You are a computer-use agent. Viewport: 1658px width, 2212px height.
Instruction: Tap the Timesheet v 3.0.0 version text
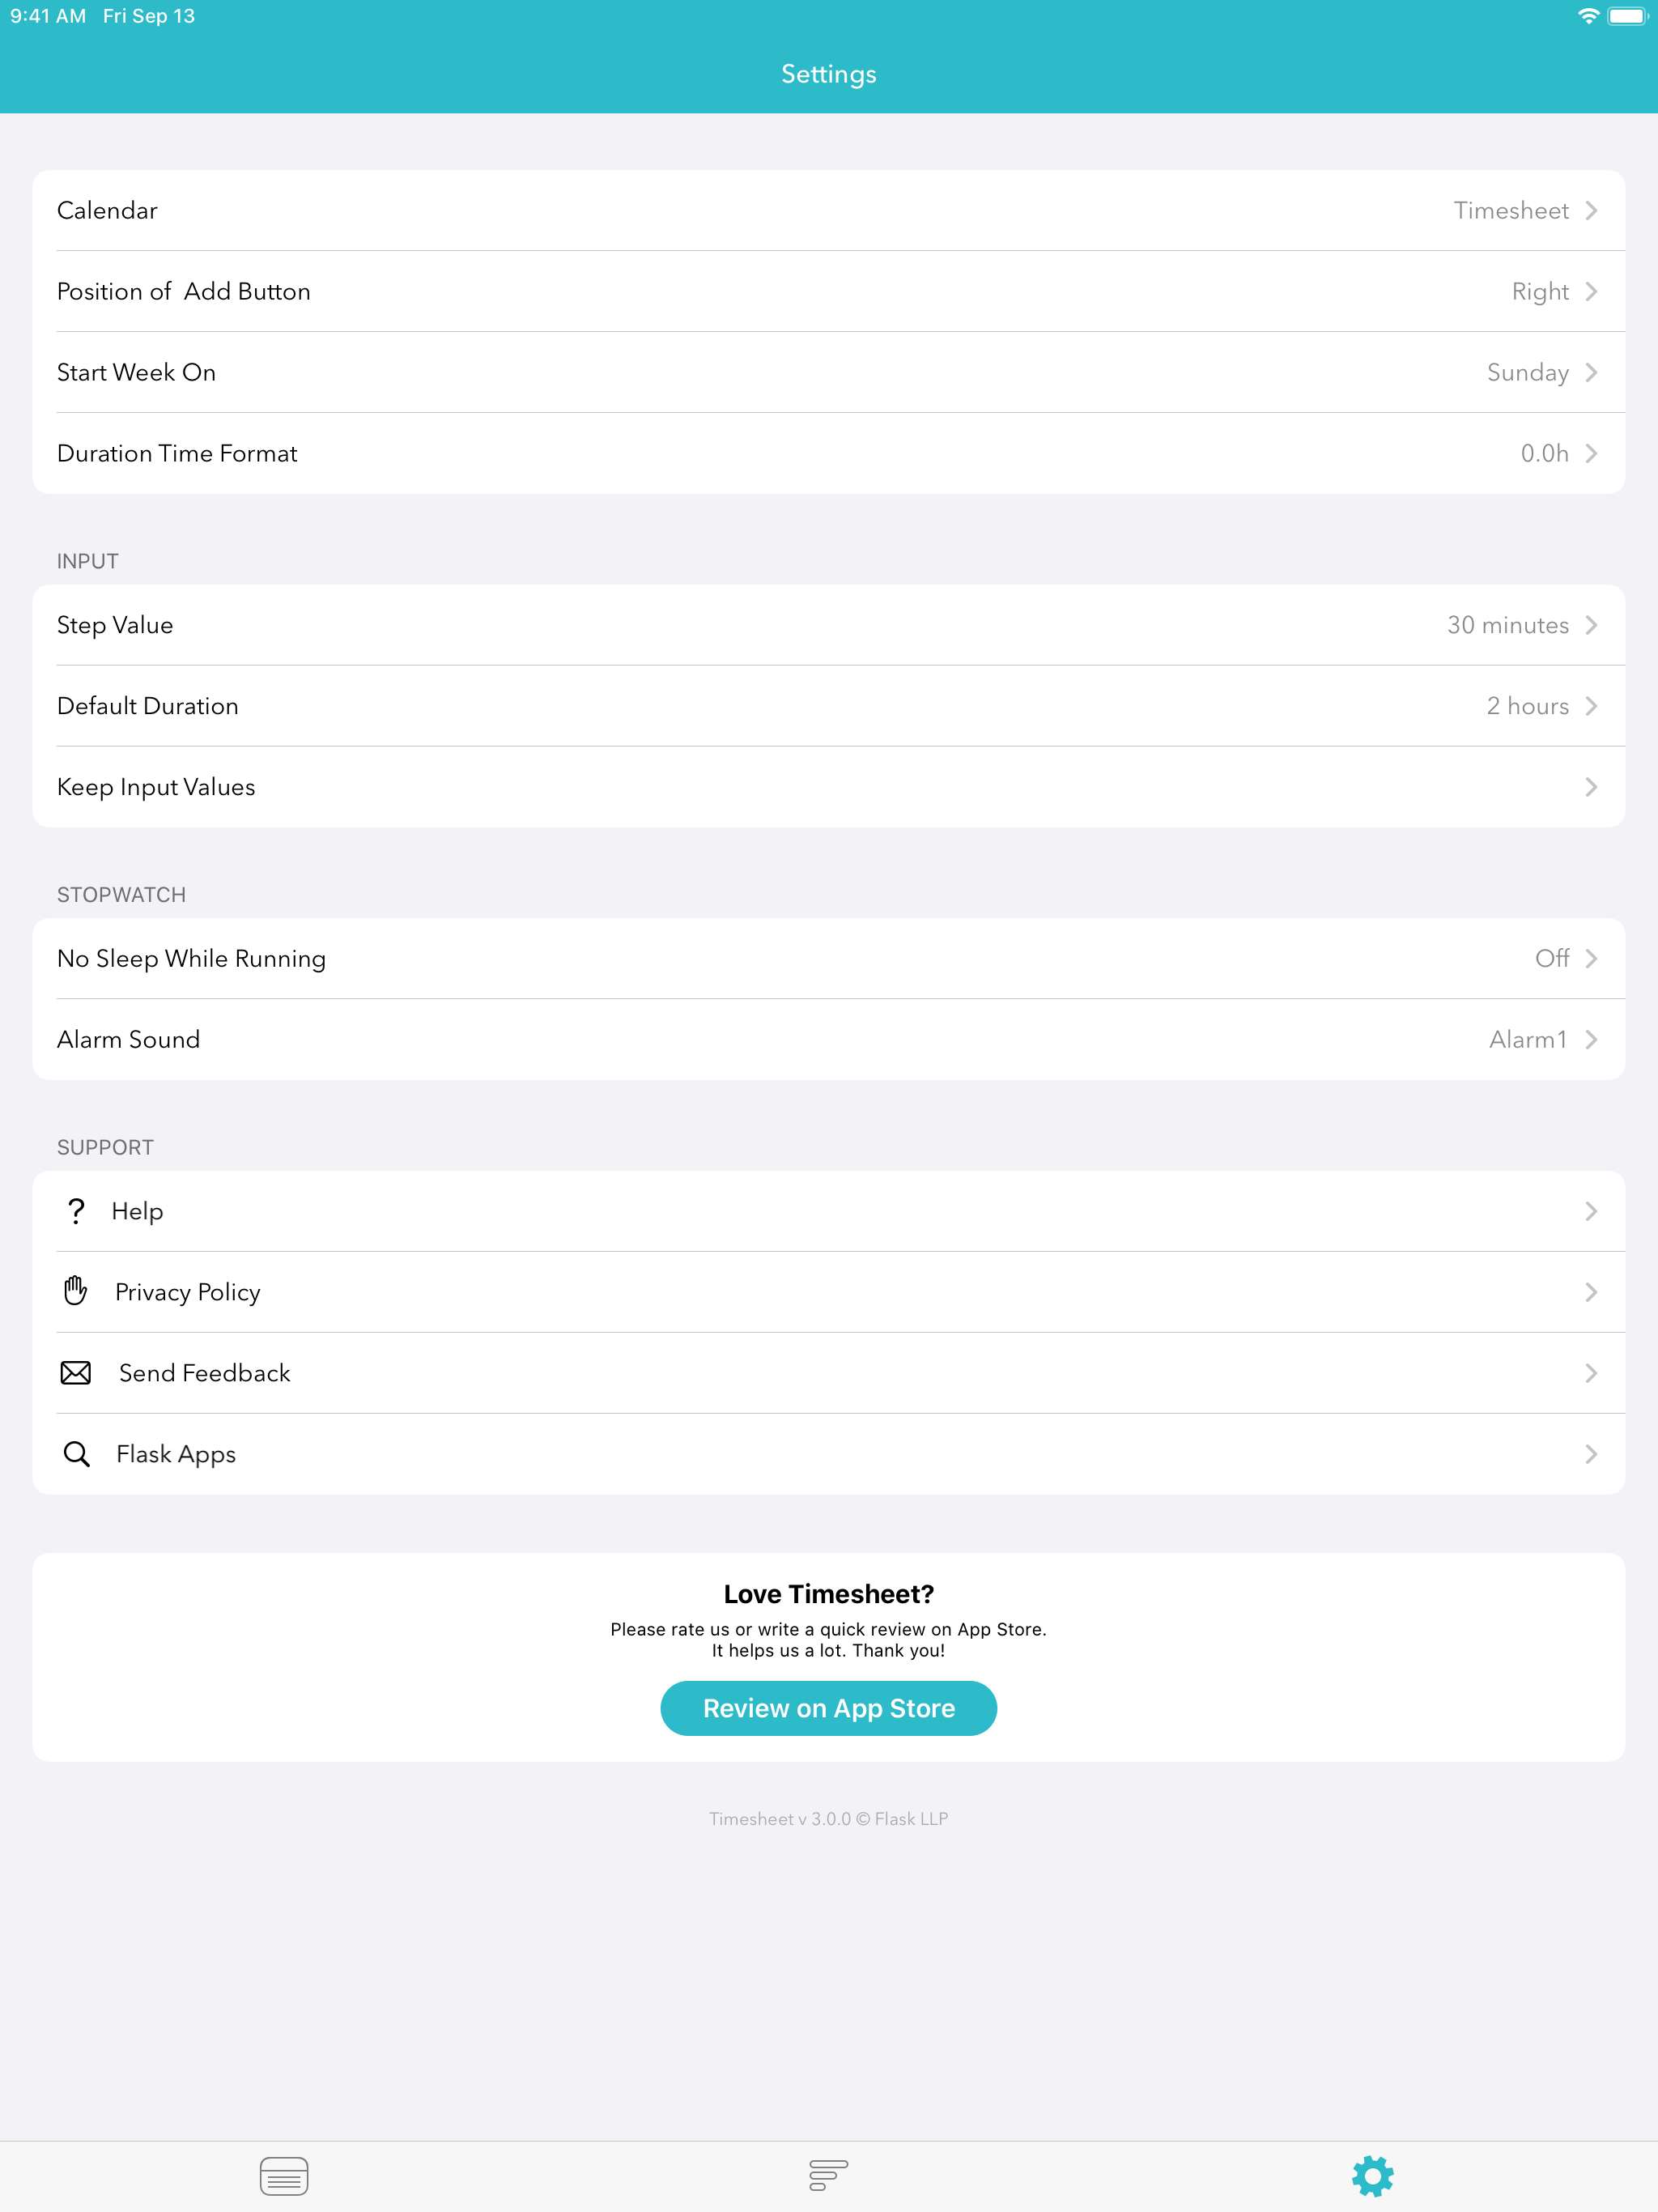(828, 1819)
